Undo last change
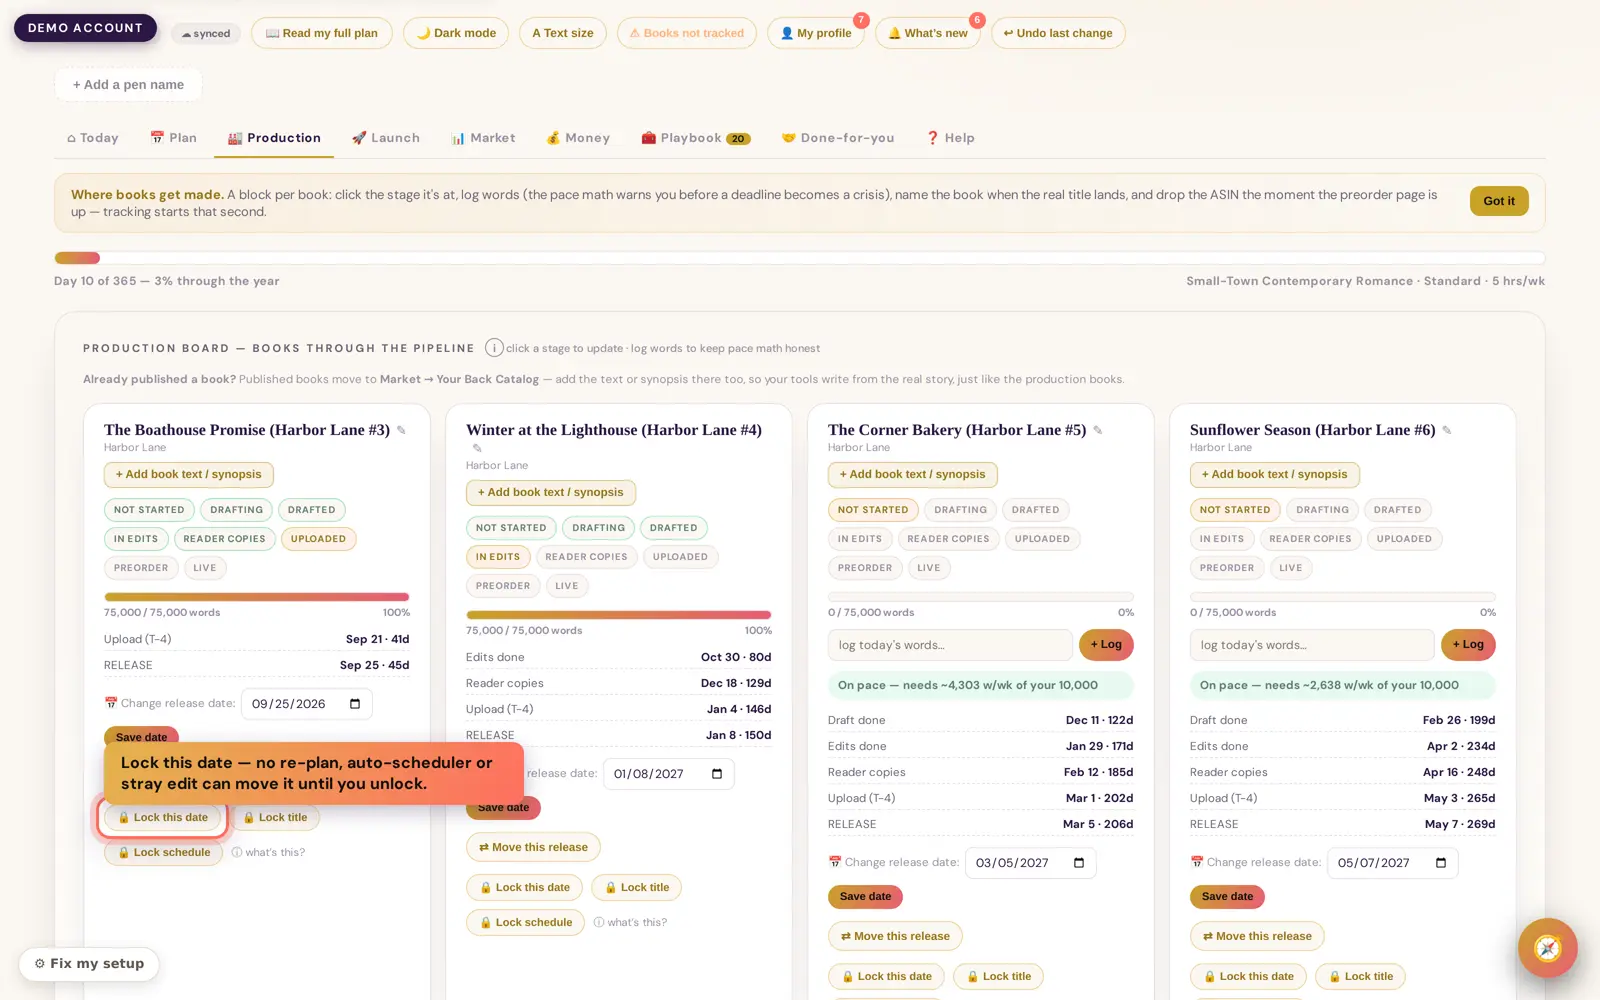Image resolution: width=1600 pixels, height=1000 pixels. [1058, 33]
